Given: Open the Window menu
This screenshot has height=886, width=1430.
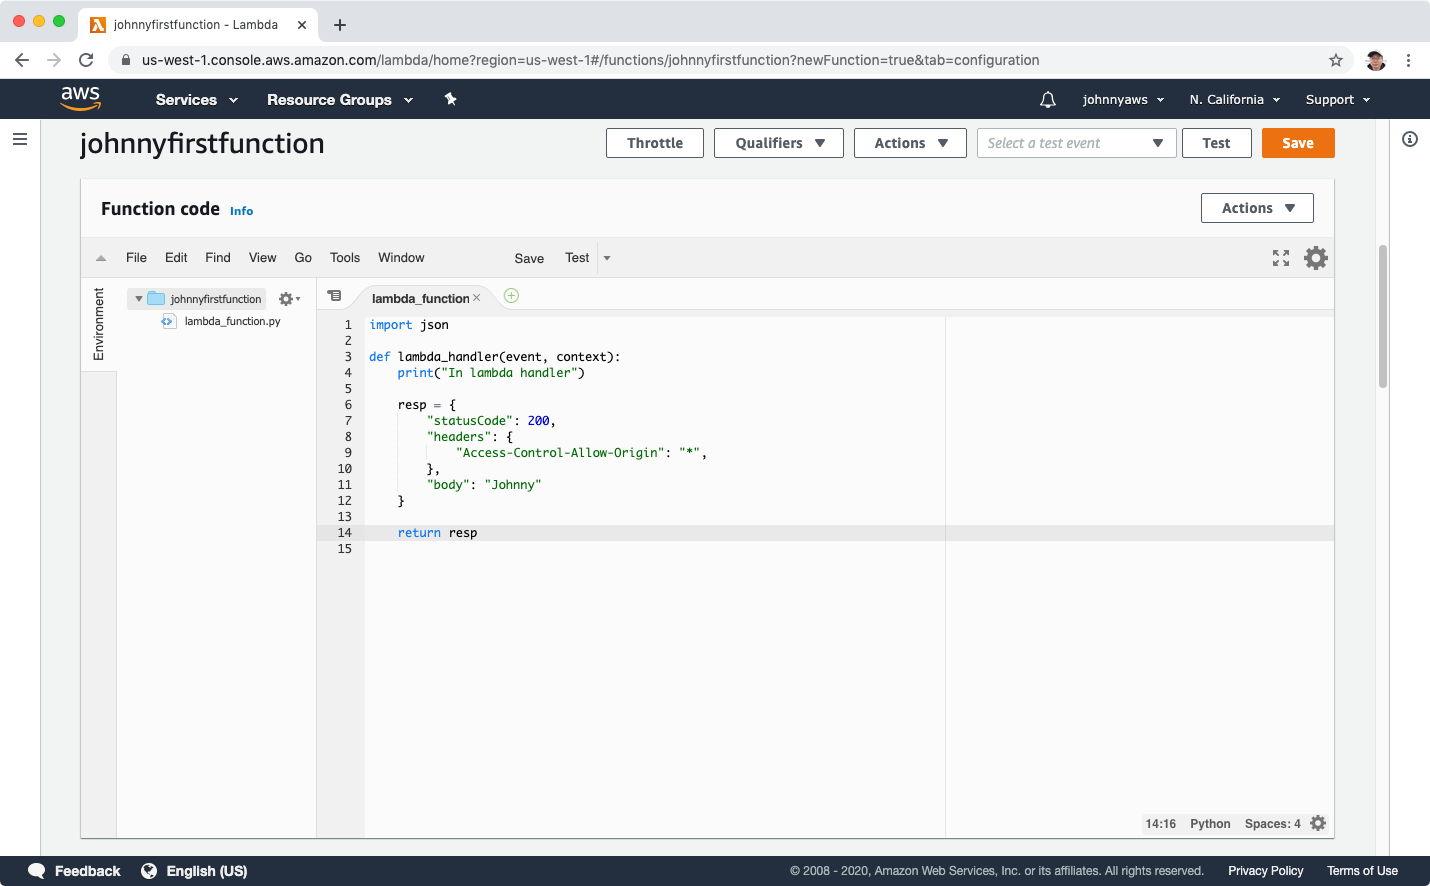Looking at the screenshot, I should (401, 258).
